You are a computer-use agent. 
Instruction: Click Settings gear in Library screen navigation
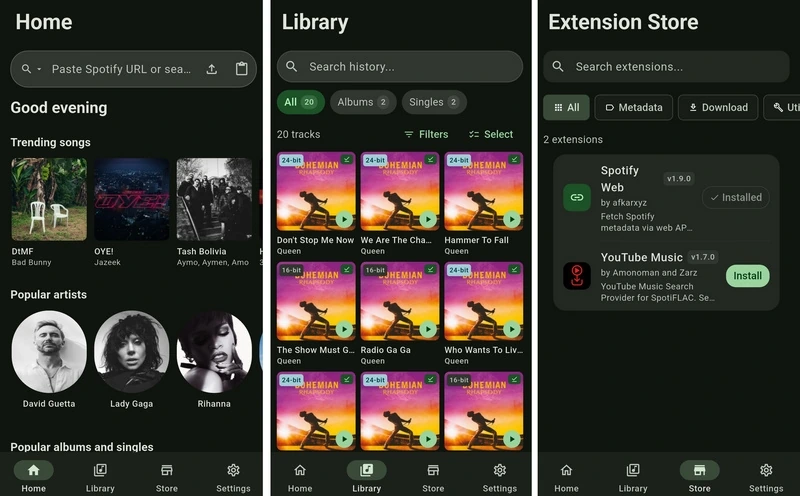click(x=499, y=470)
